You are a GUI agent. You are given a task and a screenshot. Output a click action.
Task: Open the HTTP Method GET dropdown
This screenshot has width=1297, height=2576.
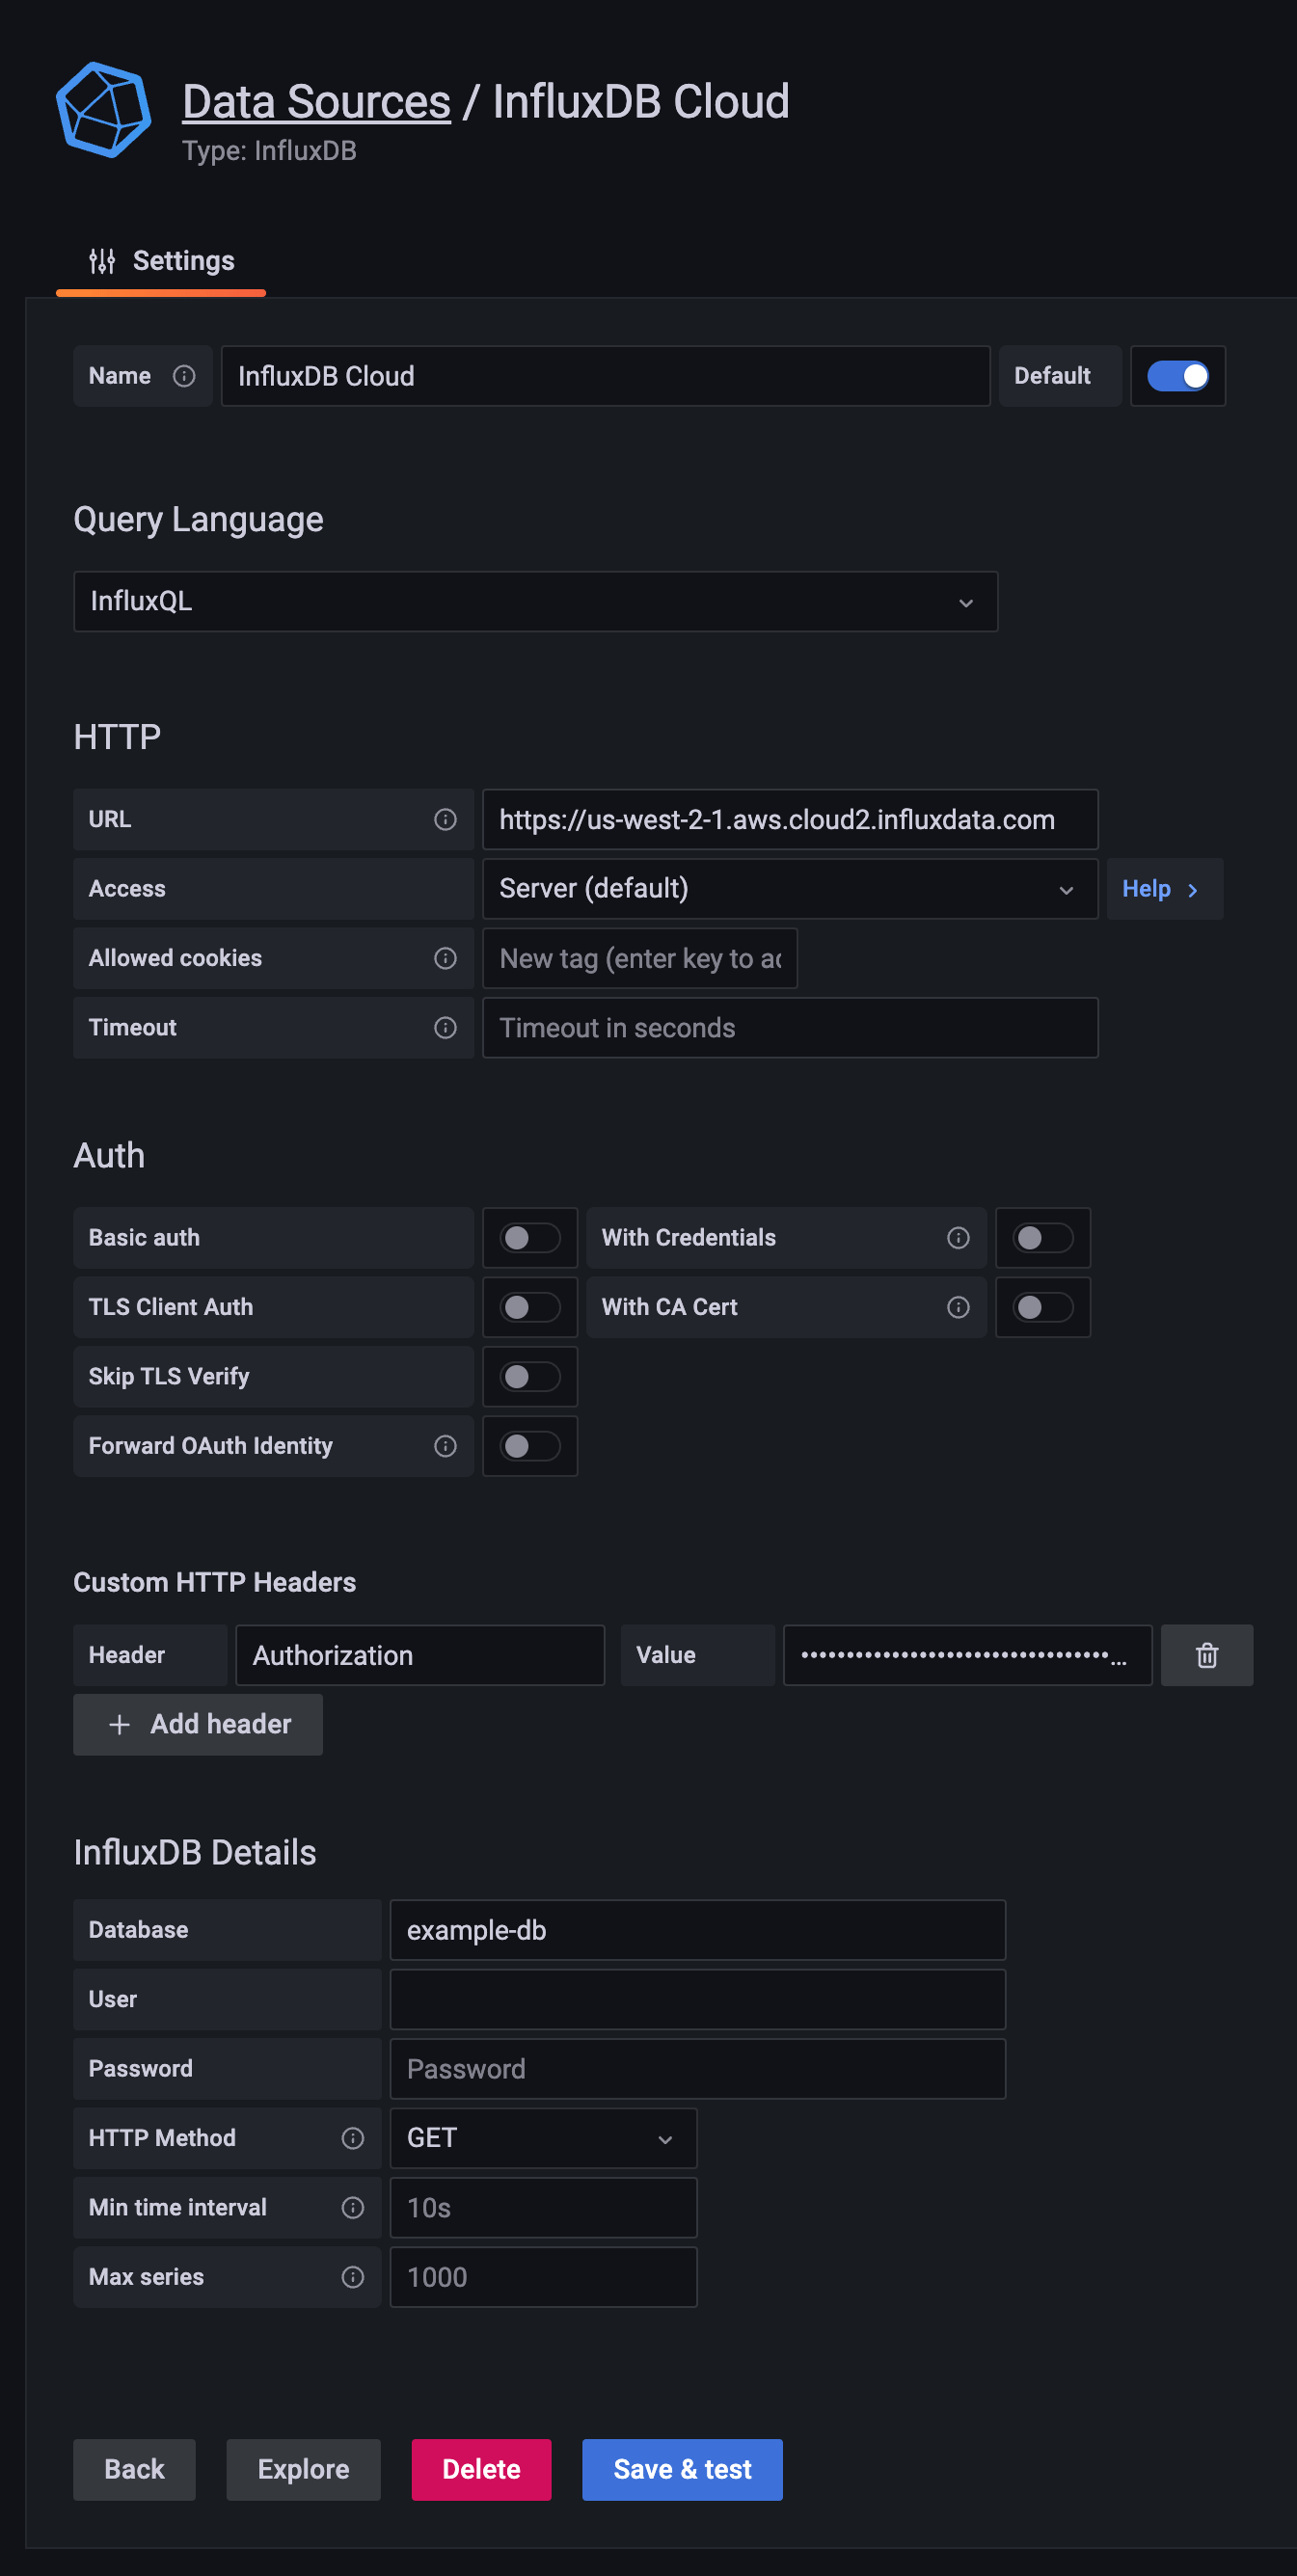pos(543,2138)
